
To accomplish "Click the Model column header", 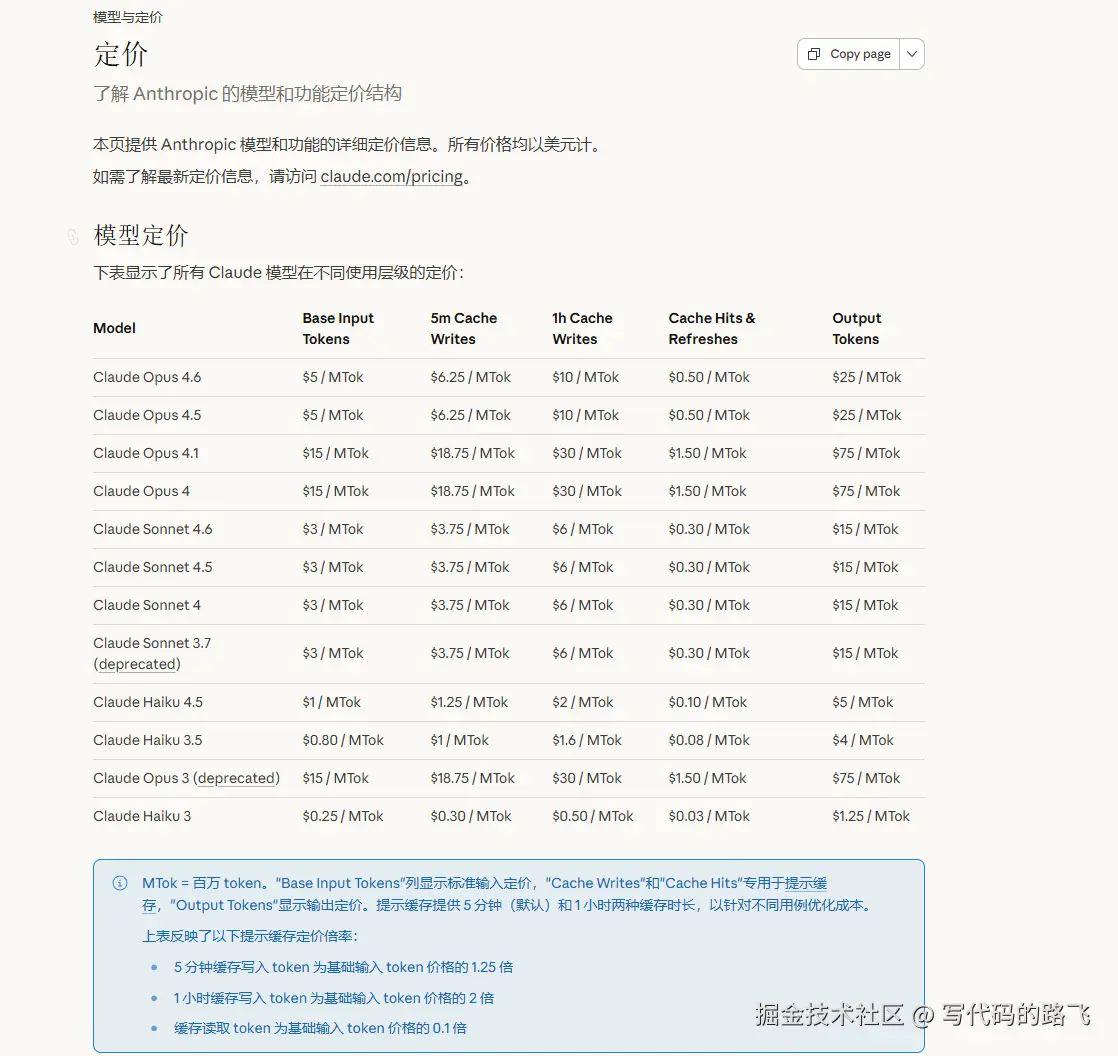I will [x=114, y=328].
